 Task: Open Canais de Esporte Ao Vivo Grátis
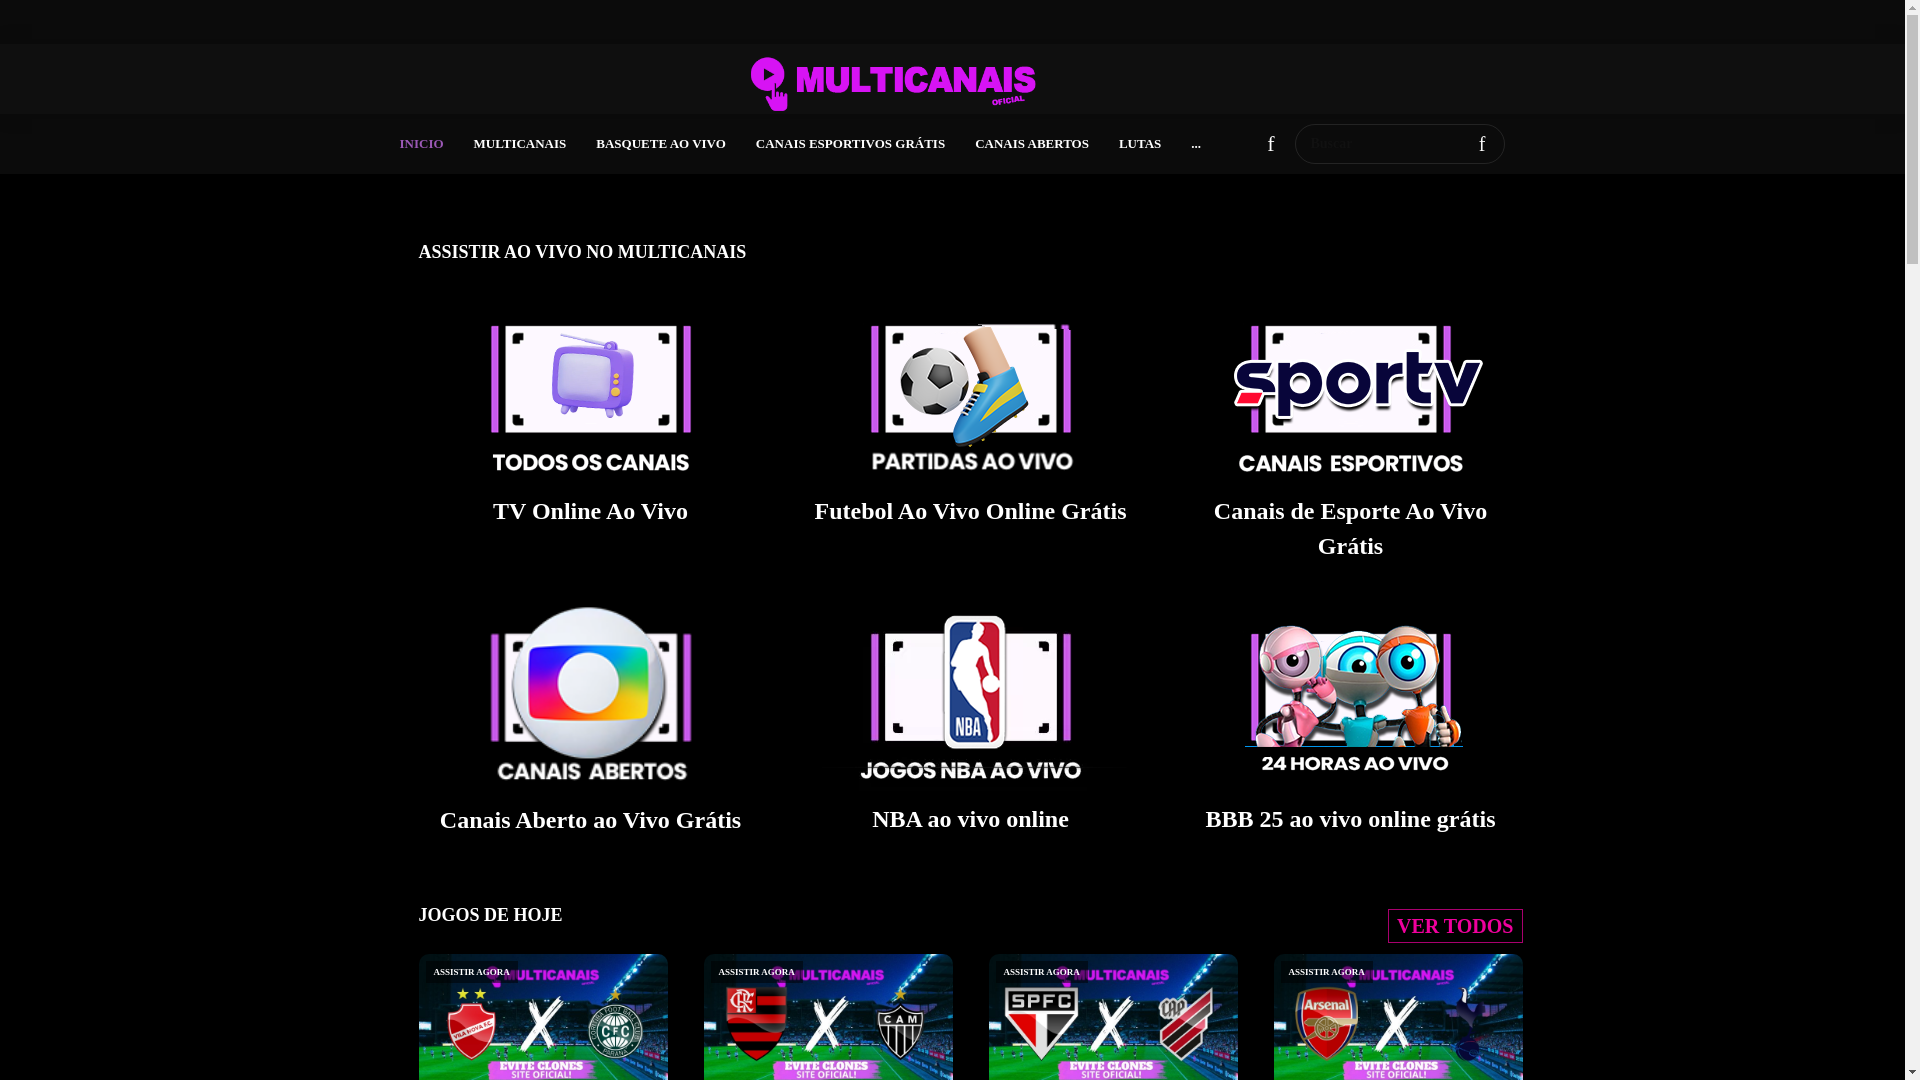click(1350, 528)
